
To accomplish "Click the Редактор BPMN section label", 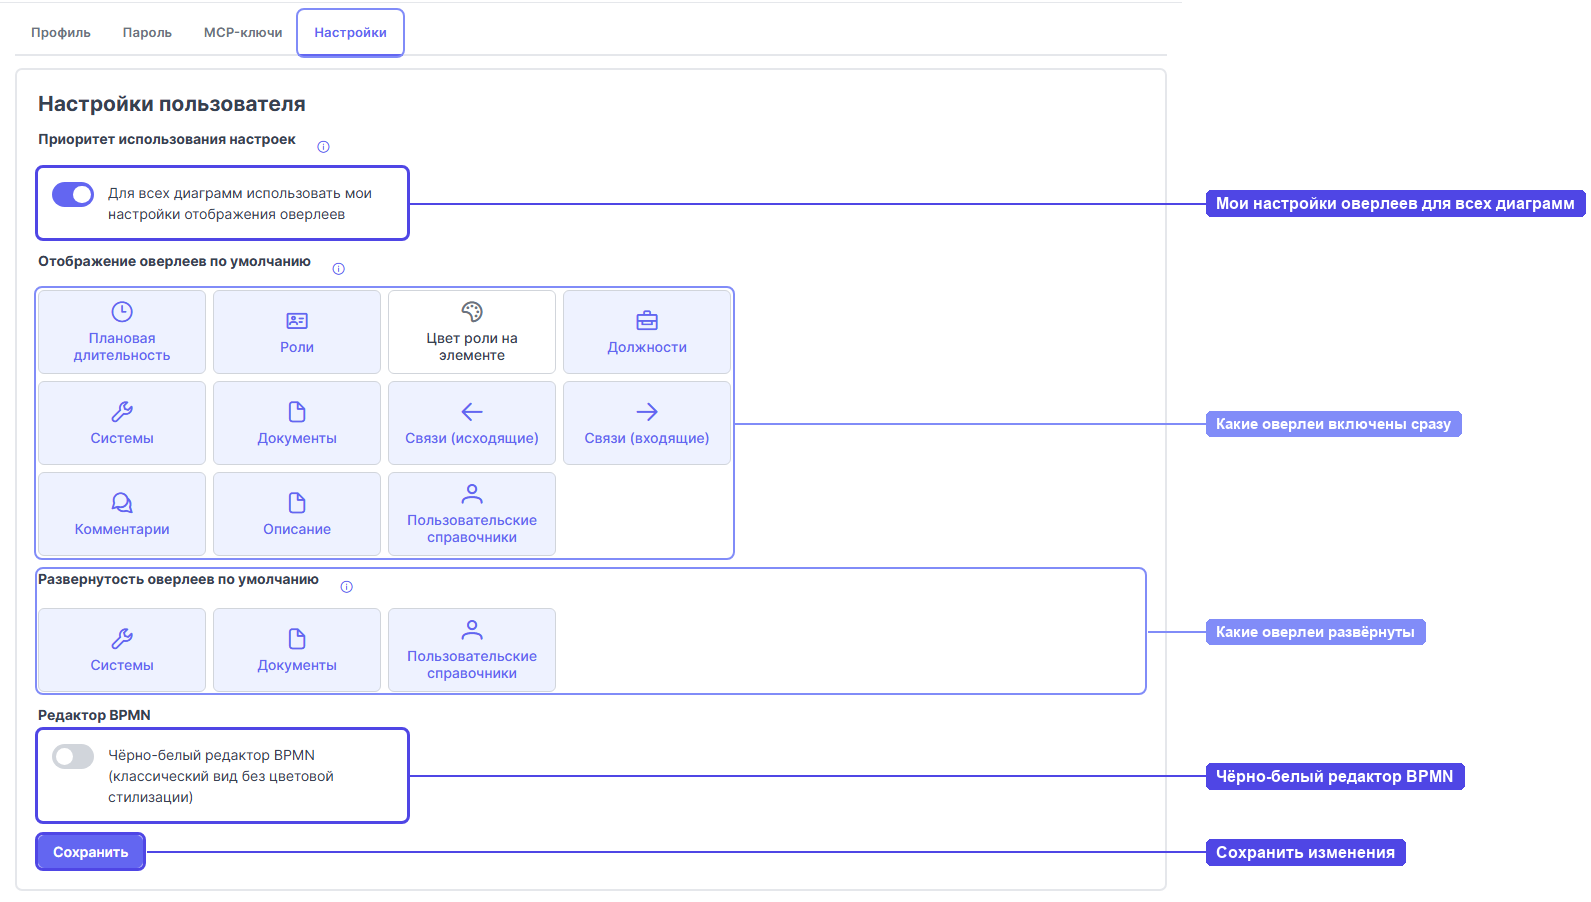I will click(94, 715).
